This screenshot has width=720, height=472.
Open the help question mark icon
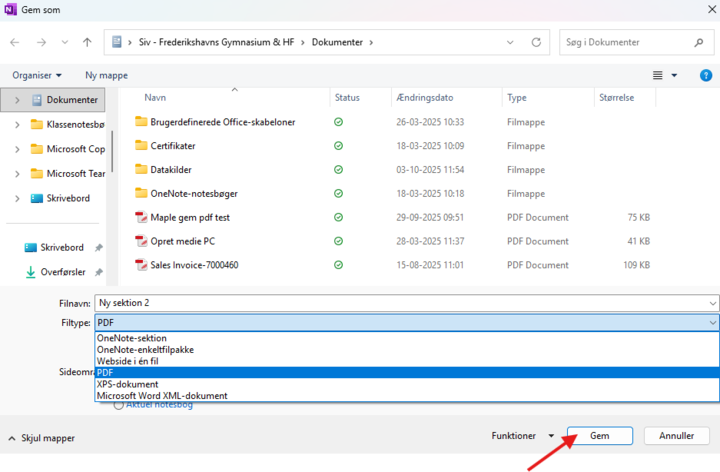click(705, 75)
